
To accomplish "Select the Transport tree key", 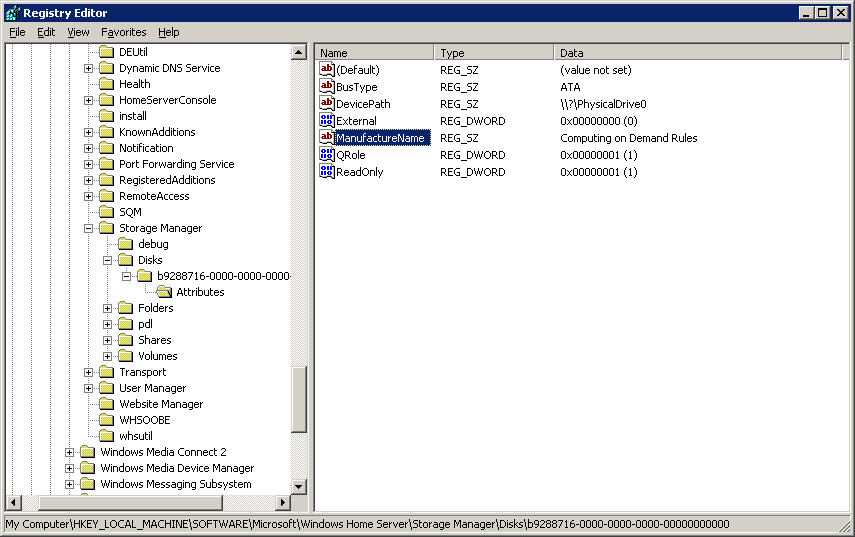I will 142,372.
